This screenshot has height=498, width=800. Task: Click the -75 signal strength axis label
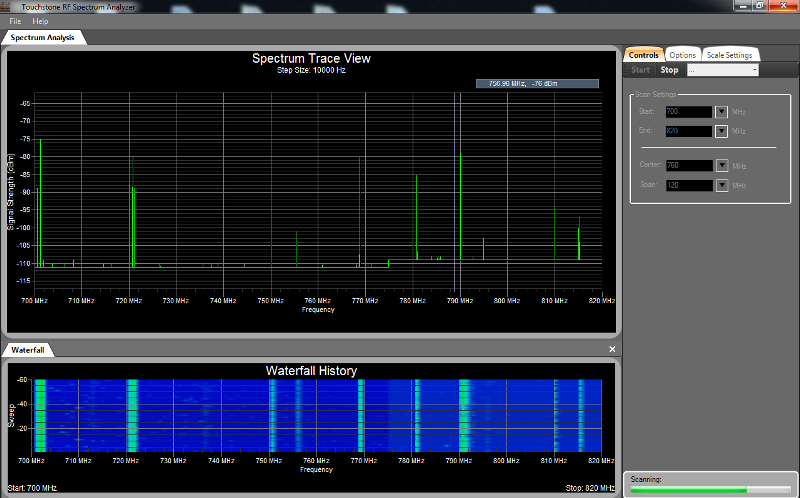(x=25, y=139)
